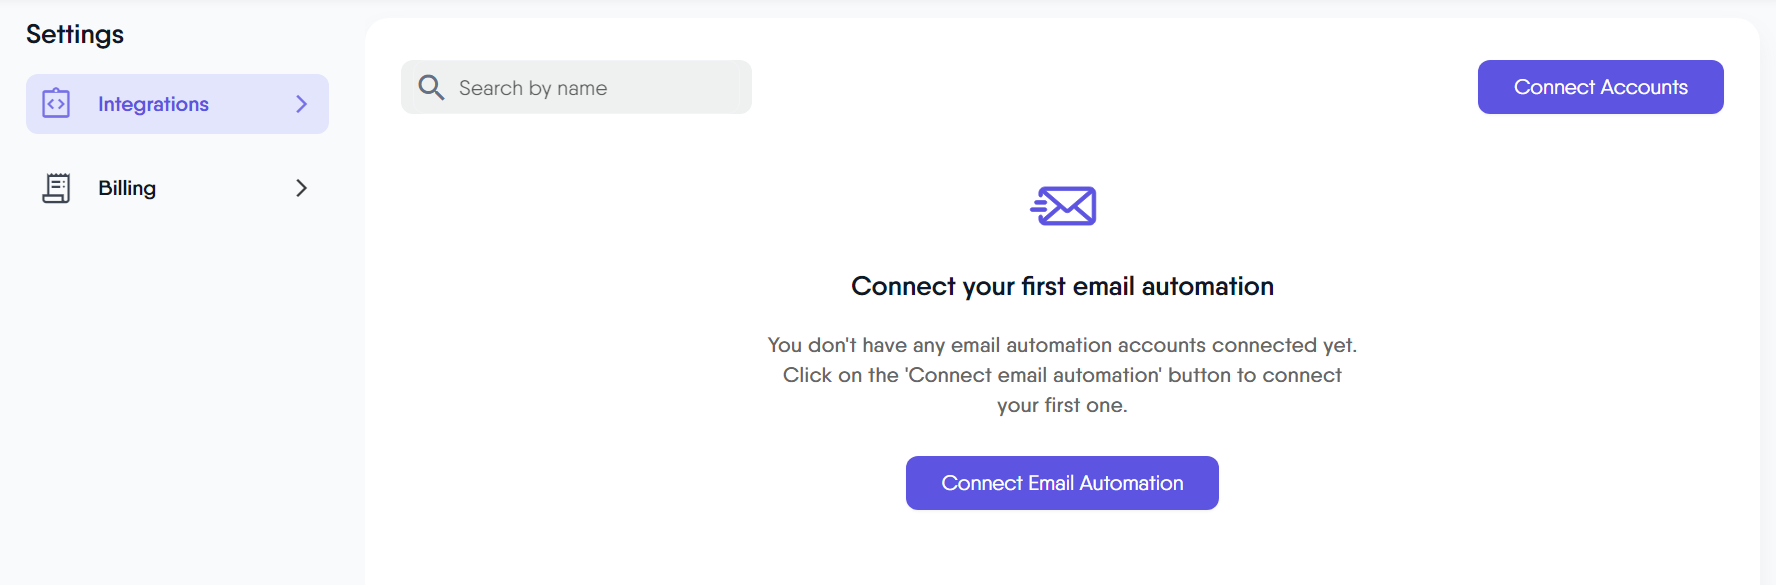Open the Integrations settings section
Screen dimensions: 1776x585
click(153, 104)
